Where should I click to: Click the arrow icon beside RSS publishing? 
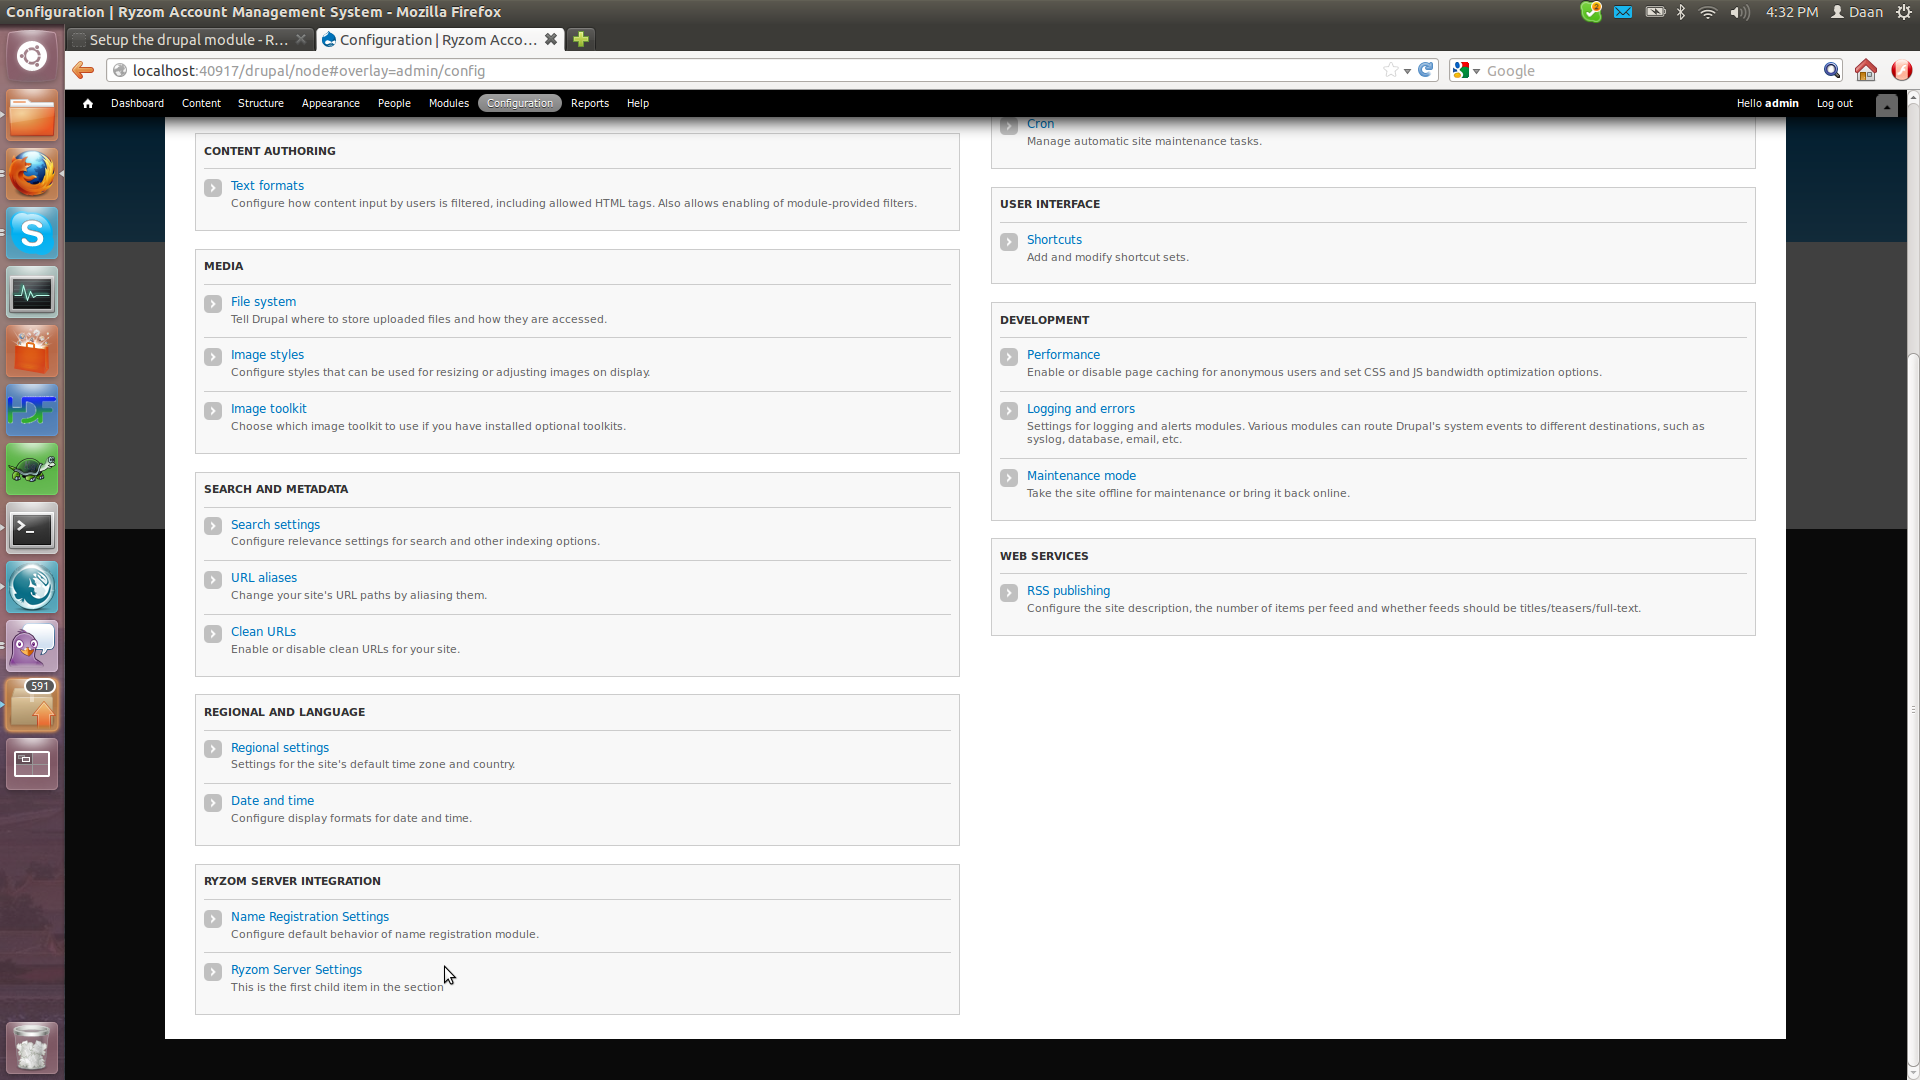tap(1009, 593)
